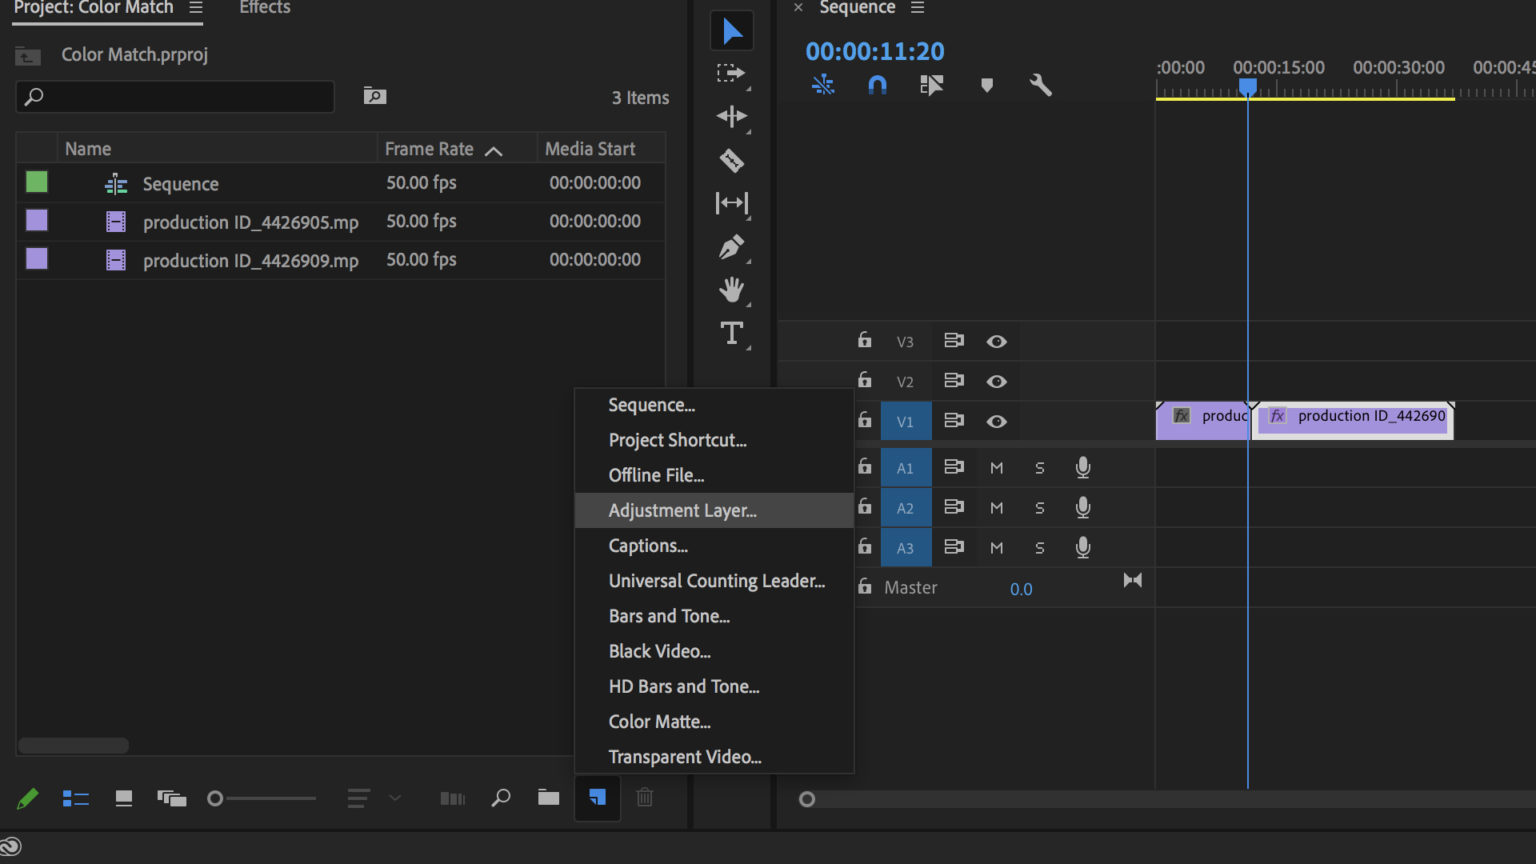Viewport: 1536px width, 864px height.
Task: Switch project panel to List View
Action: (75, 798)
